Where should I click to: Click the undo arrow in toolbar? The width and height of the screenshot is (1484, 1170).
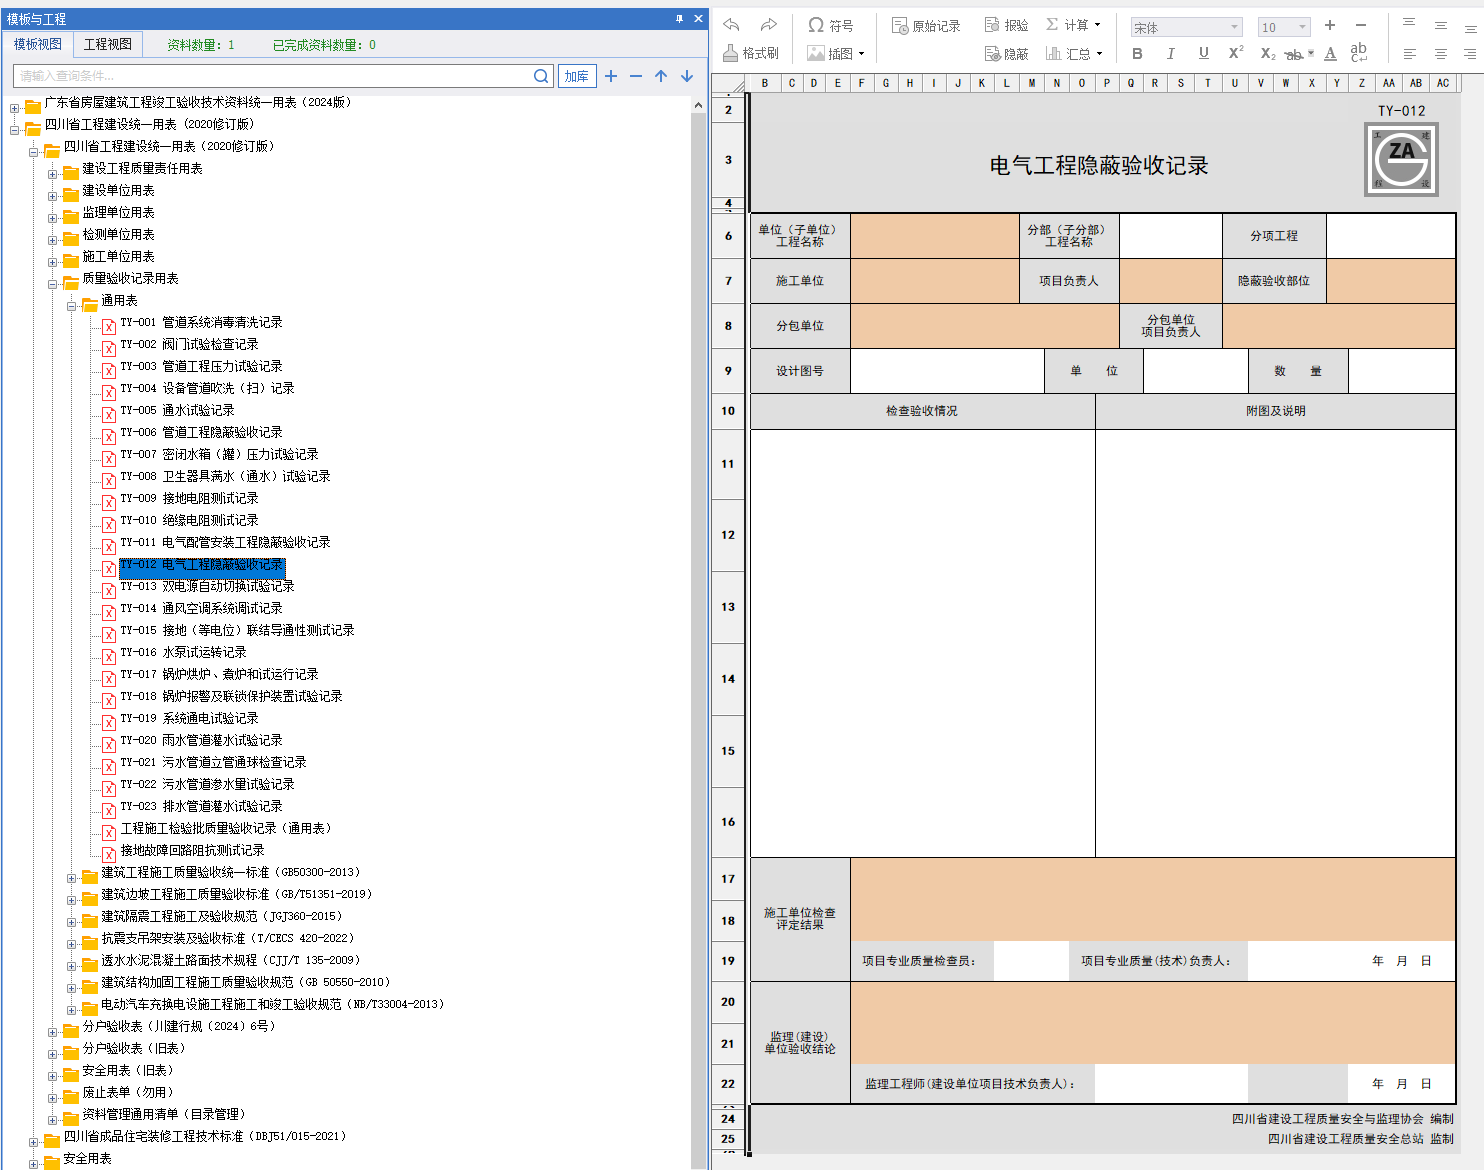pyautogui.click(x=731, y=25)
